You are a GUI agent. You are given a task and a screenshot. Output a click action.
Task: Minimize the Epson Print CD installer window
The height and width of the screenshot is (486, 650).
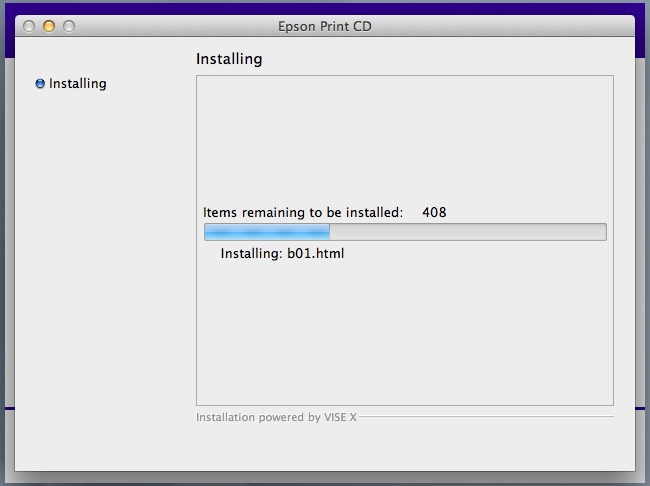pos(49,26)
